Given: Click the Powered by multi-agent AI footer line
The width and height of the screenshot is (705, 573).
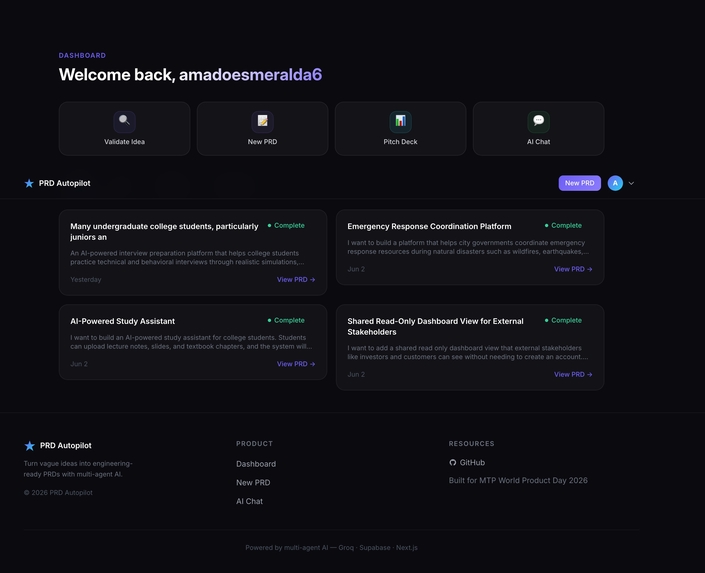Looking at the screenshot, I should click(x=331, y=547).
